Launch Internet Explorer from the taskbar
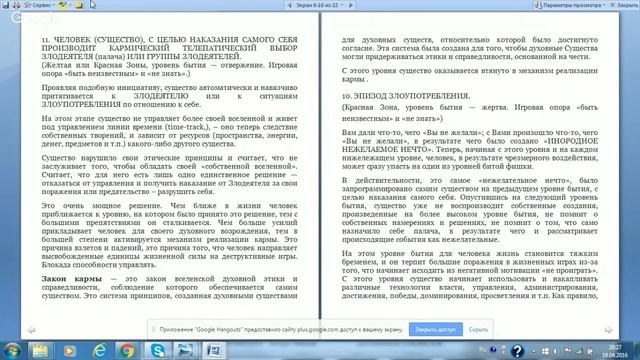 (x=99, y=351)
